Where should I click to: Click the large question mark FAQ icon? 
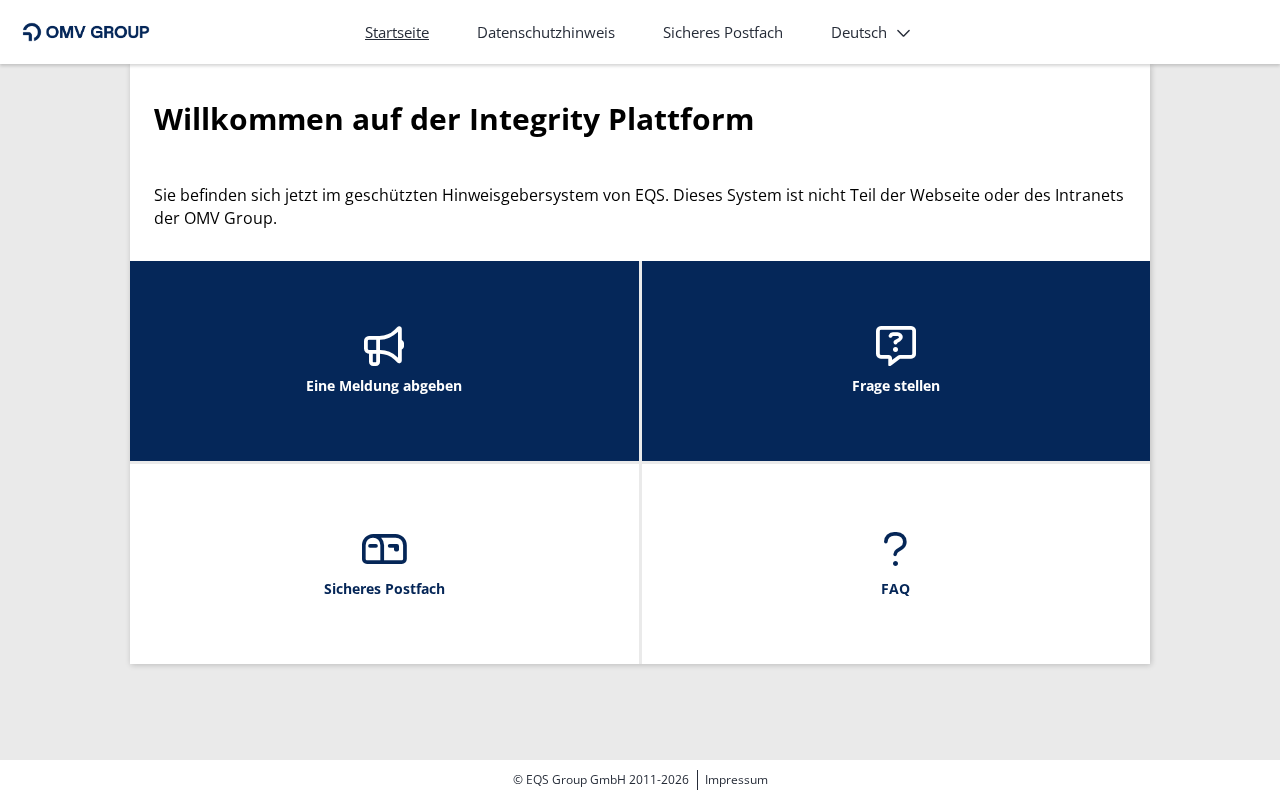pyautogui.click(x=895, y=549)
